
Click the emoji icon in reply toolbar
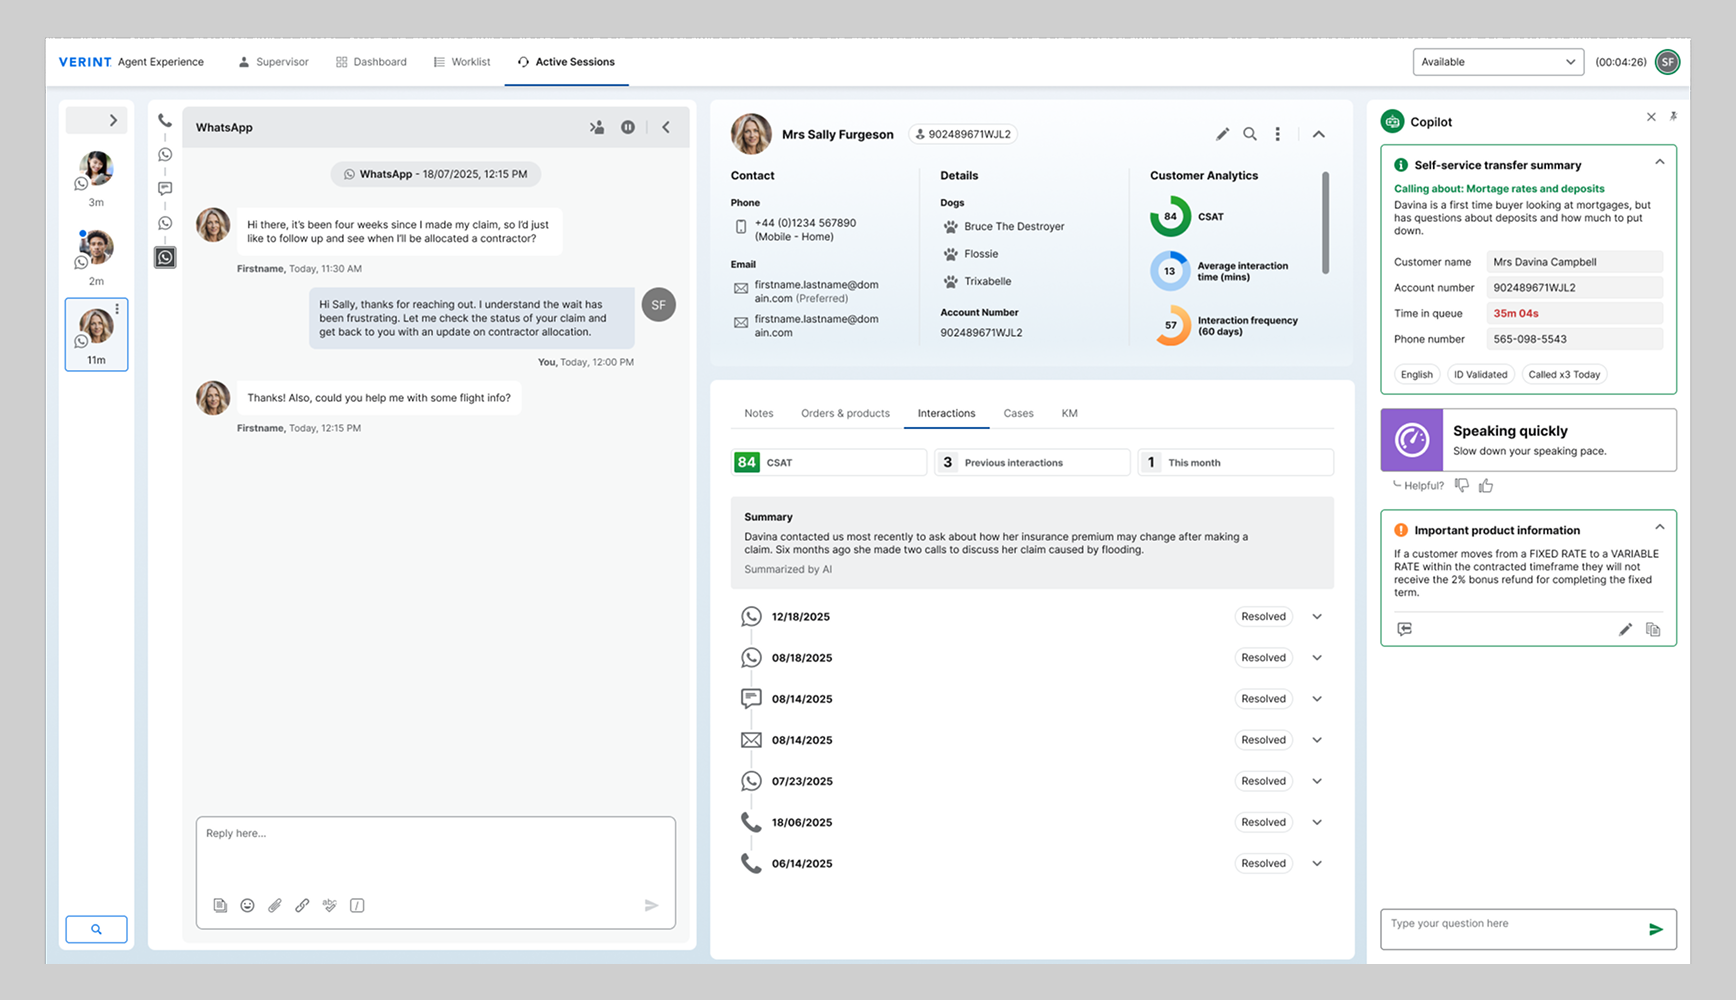(x=247, y=905)
